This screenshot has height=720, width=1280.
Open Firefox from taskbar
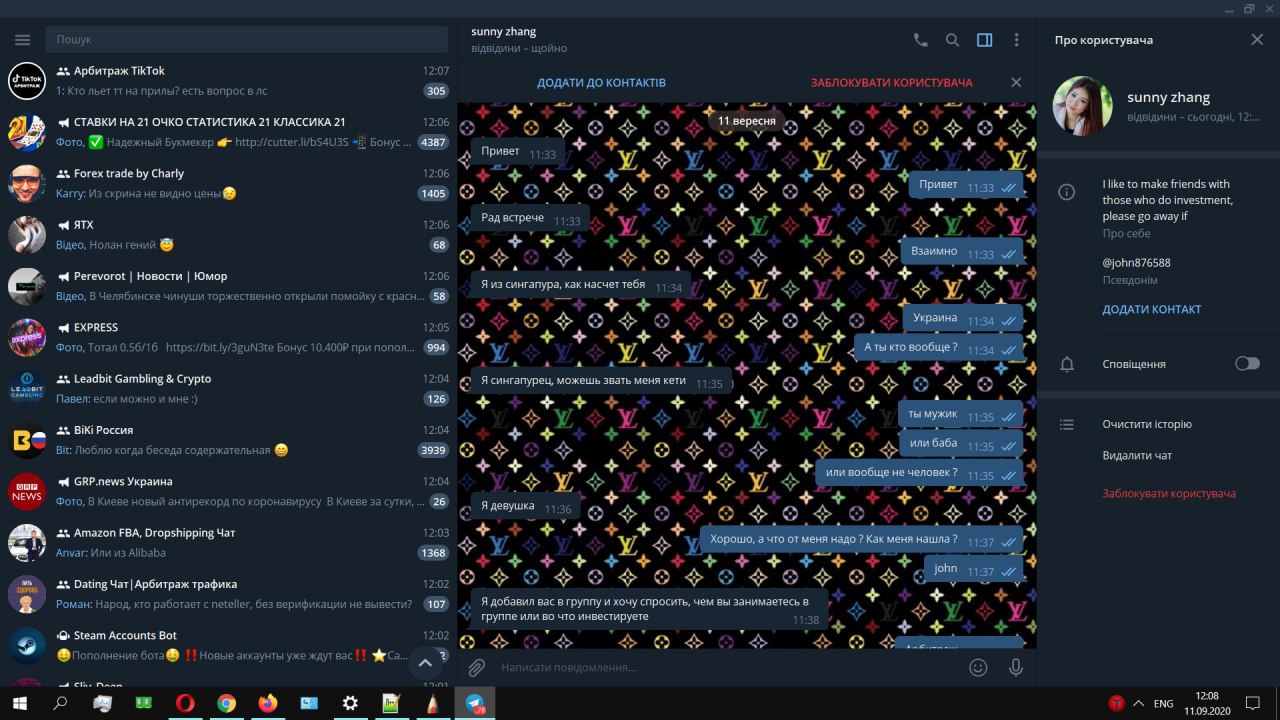[267, 703]
